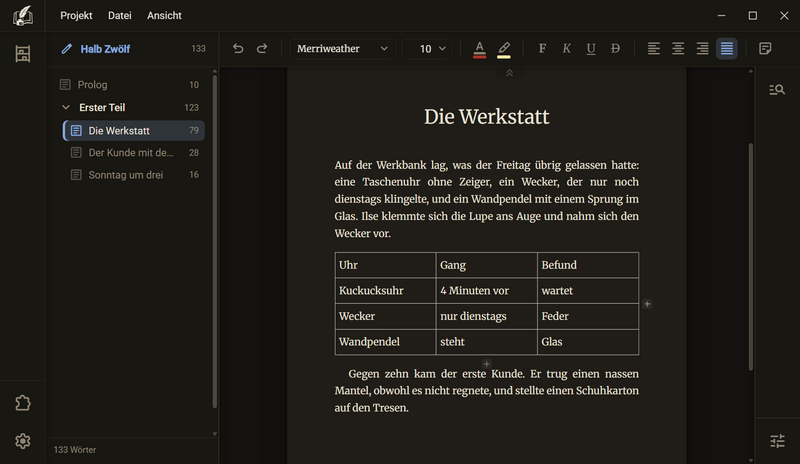Select the Die Werkstatt scene

[134, 131]
